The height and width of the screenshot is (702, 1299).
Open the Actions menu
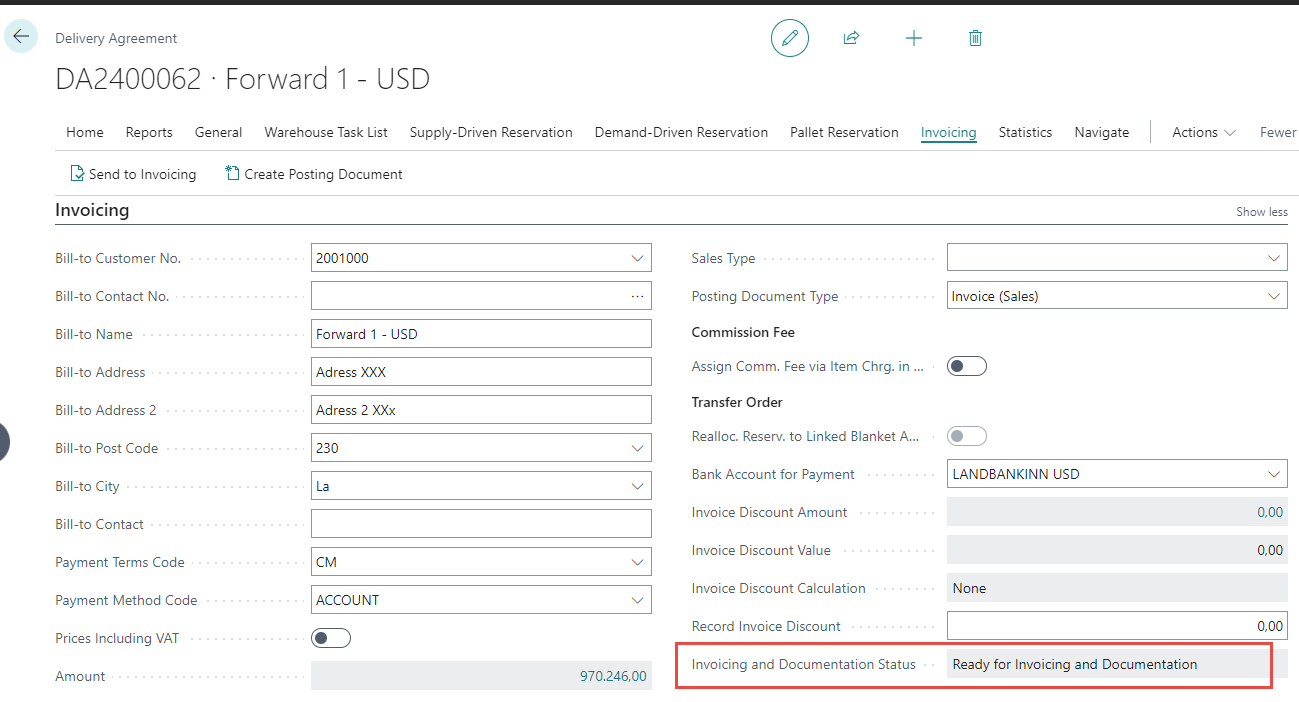(1203, 132)
